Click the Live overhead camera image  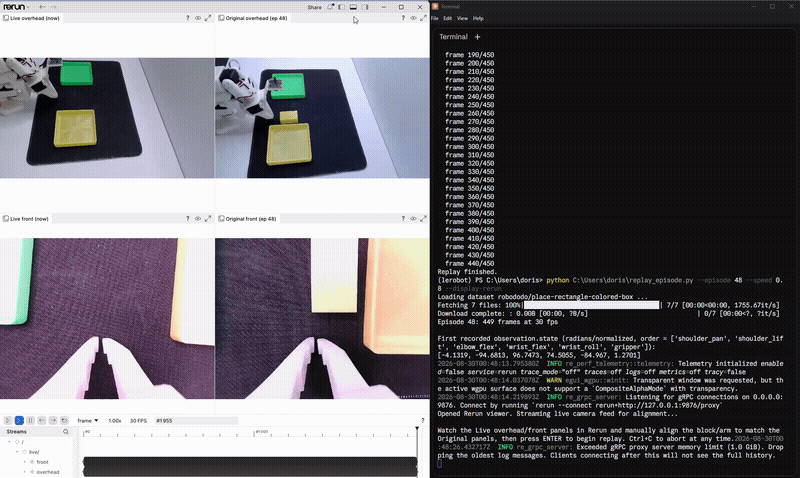[x=107, y=118]
